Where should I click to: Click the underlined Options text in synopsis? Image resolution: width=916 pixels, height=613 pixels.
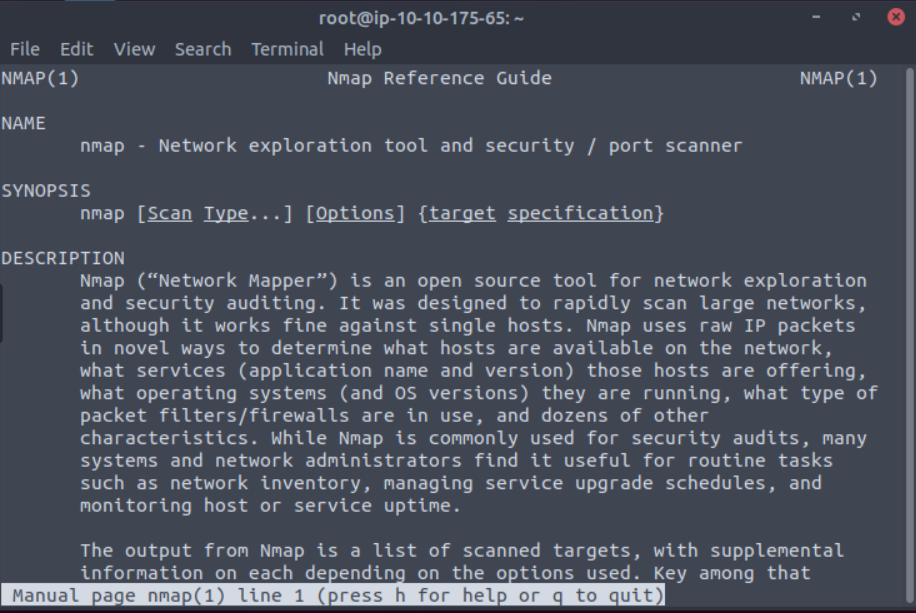[x=355, y=214]
